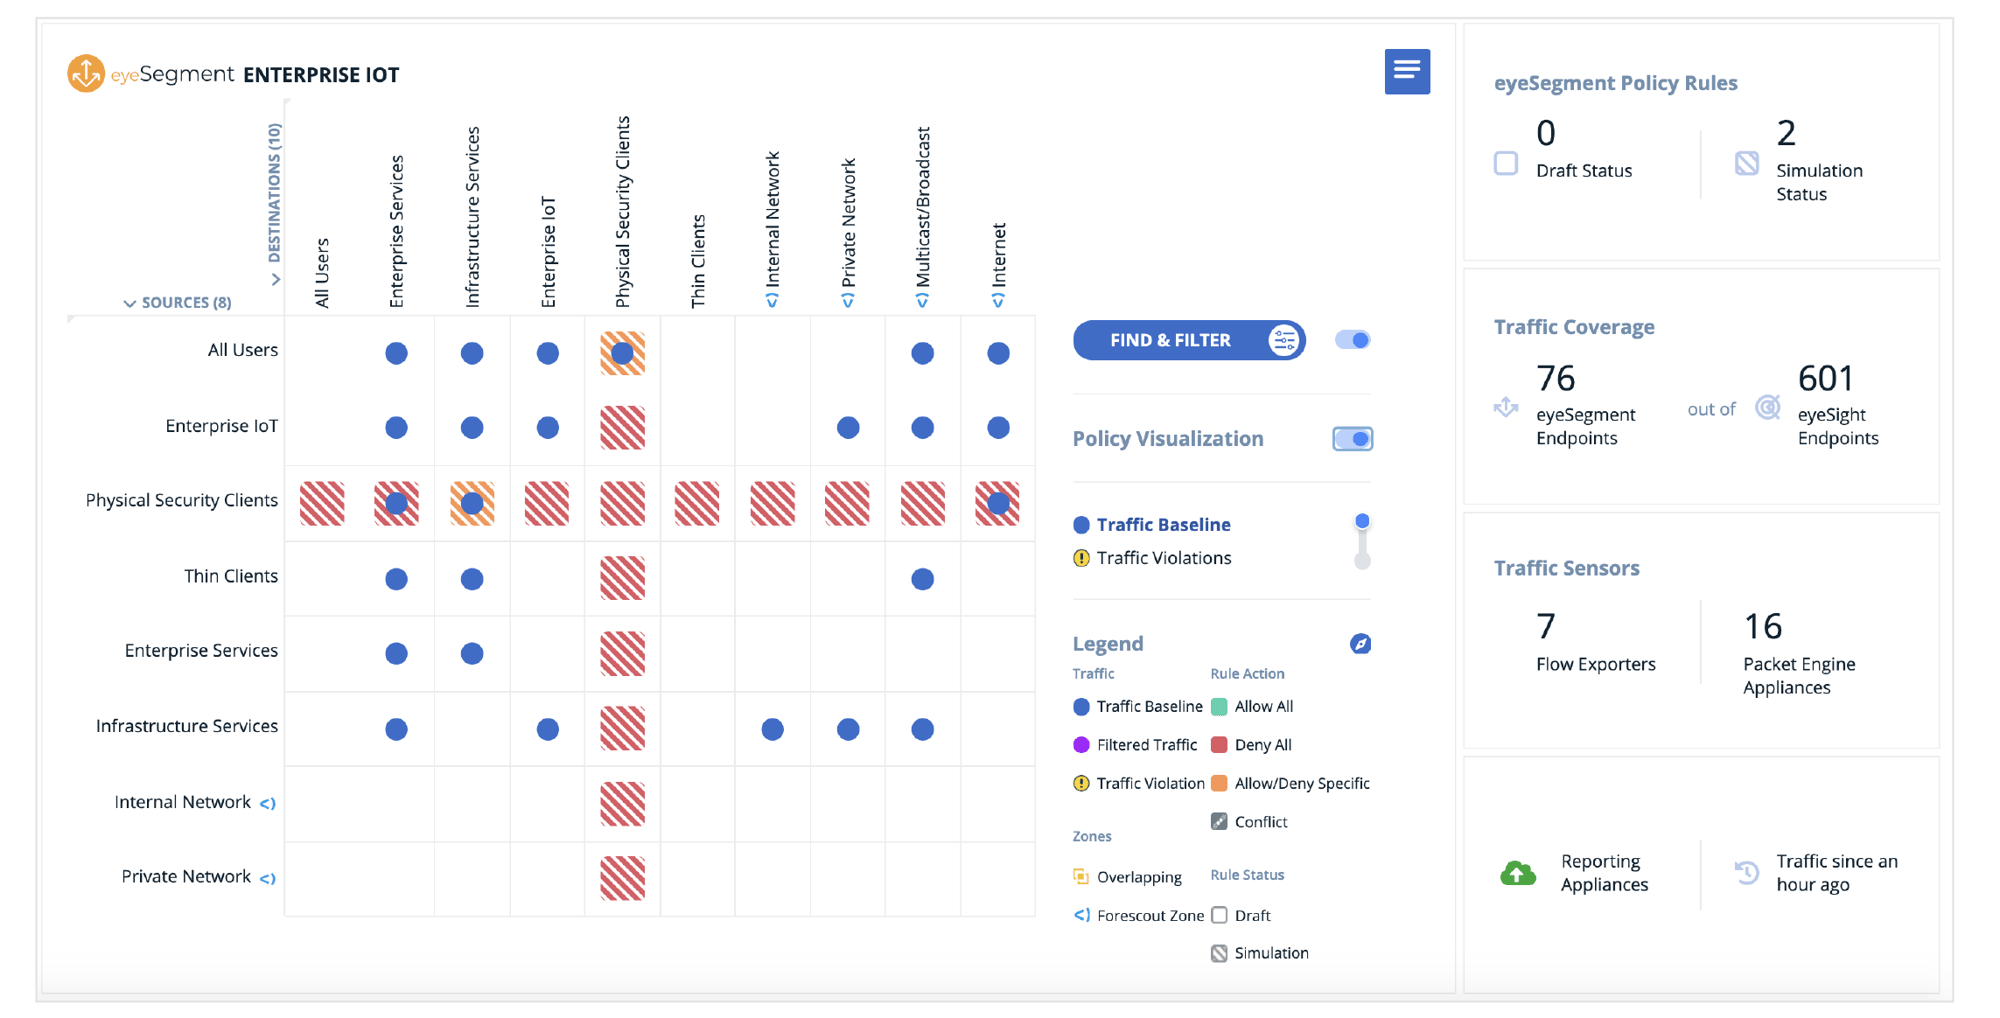Viewport: 2000px width, 1018px height.
Task: Click the Reporting Appliances label
Action: tap(1604, 873)
